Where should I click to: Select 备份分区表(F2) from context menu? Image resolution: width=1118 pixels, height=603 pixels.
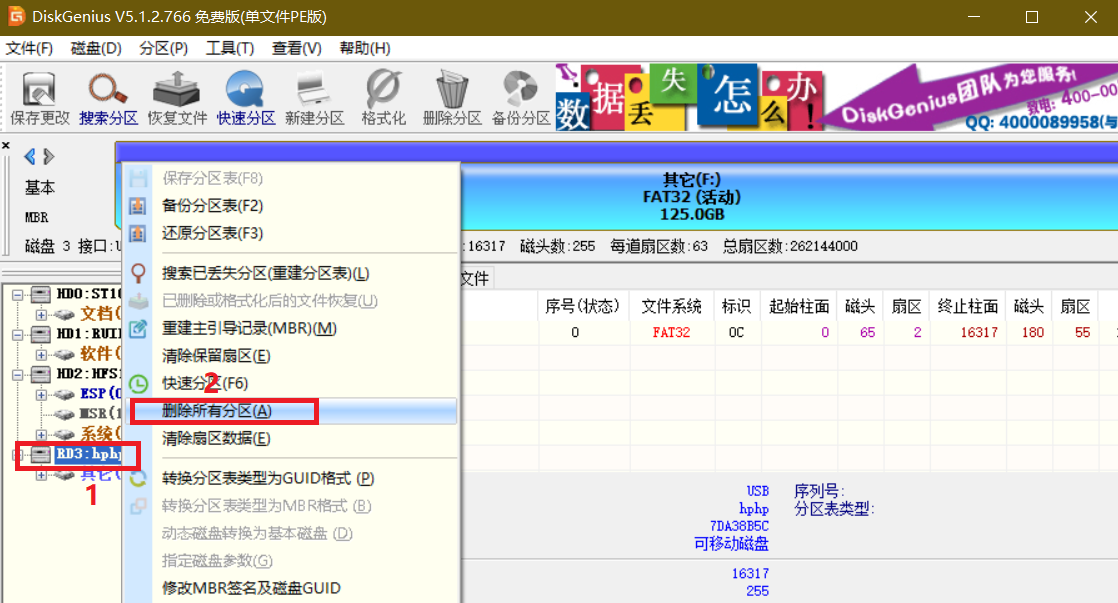[x=212, y=206]
